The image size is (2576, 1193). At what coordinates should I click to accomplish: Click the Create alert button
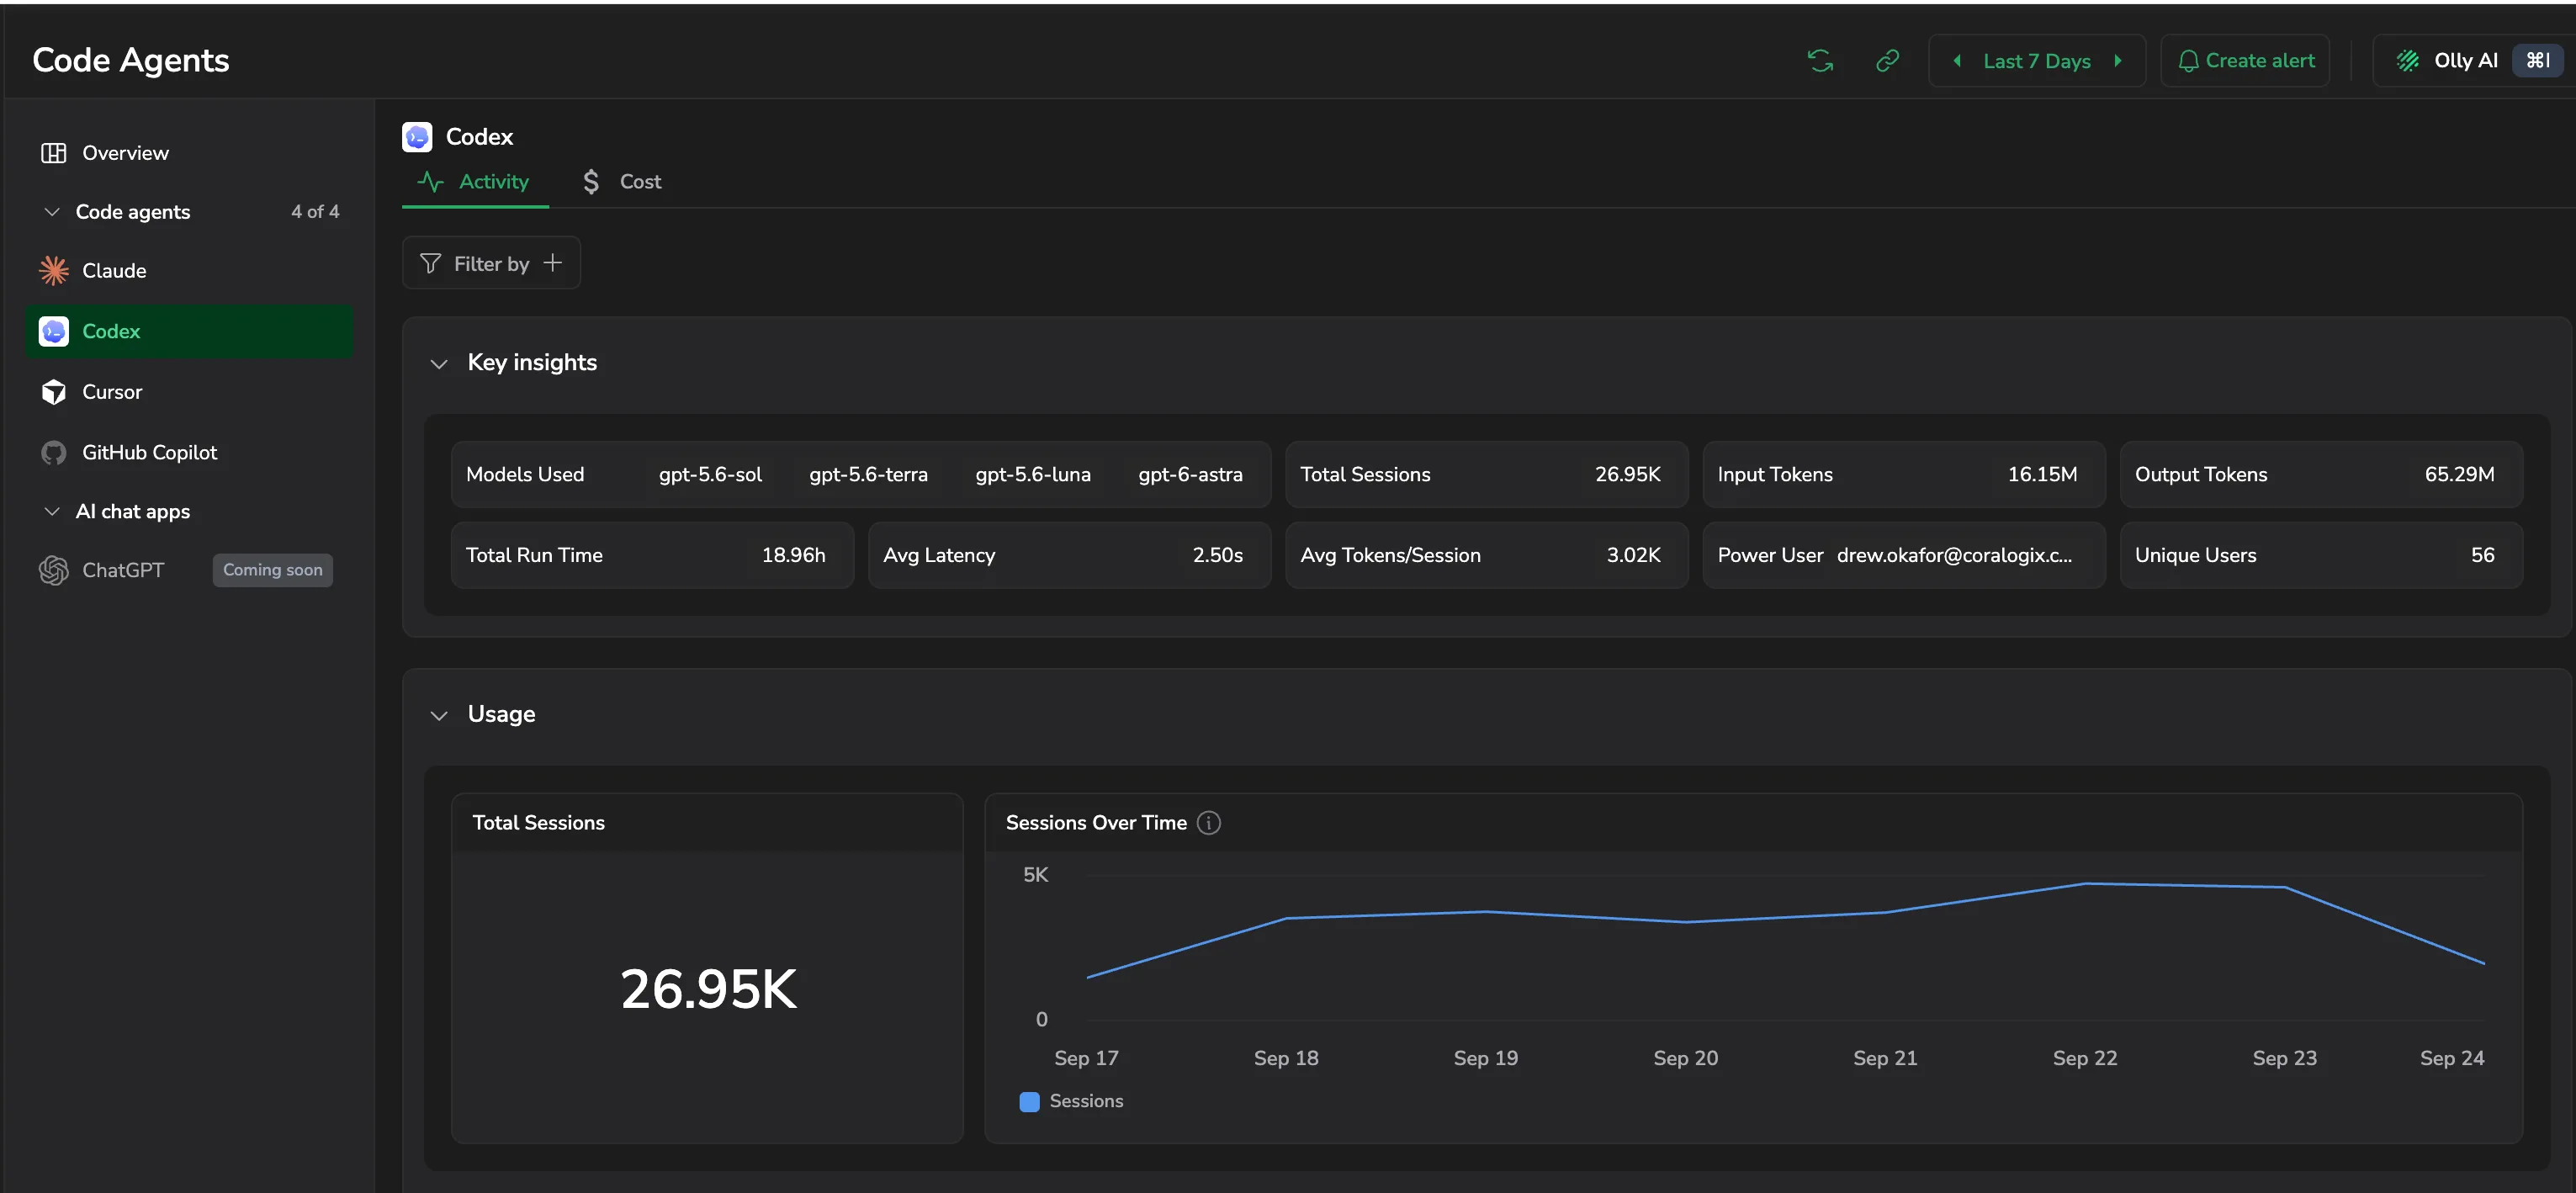pos(2245,61)
